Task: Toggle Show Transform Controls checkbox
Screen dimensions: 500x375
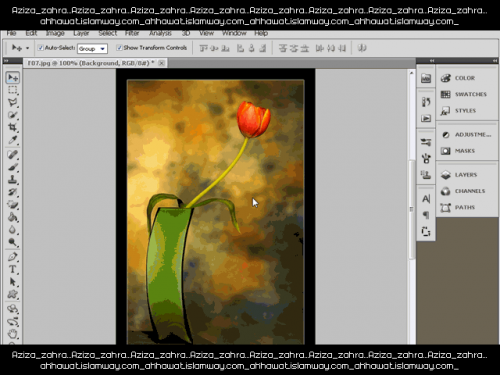Action: tap(119, 48)
